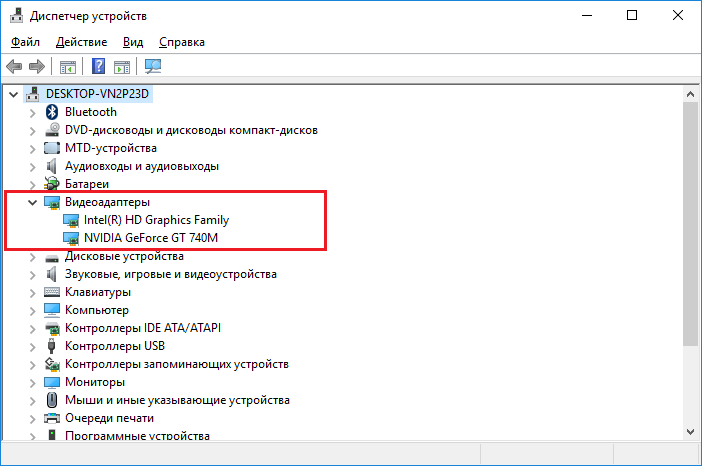Click the Forward arrow toolbar icon
Viewport: 702px width, 466px height.
[x=37, y=67]
